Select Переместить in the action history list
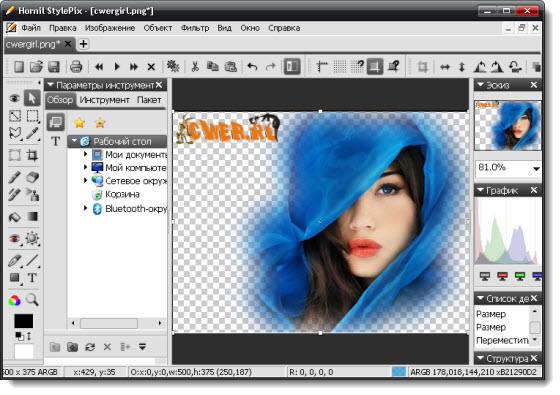The image size is (560, 395). pos(502,340)
